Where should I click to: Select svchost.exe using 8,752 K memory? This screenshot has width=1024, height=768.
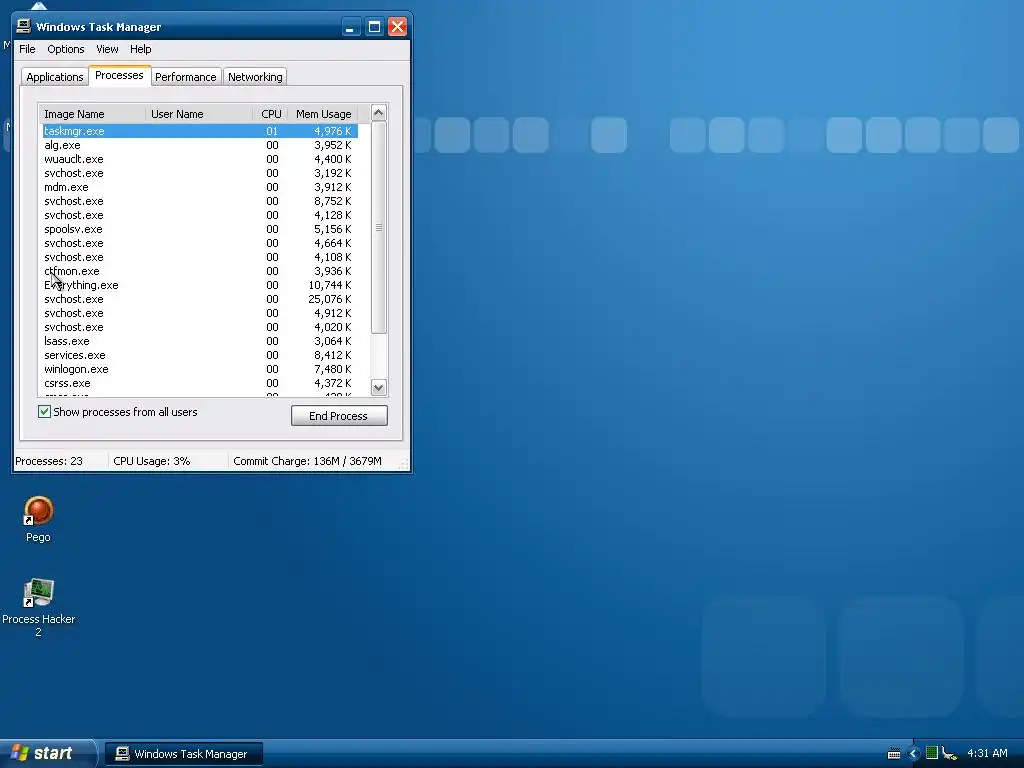point(200,201)
